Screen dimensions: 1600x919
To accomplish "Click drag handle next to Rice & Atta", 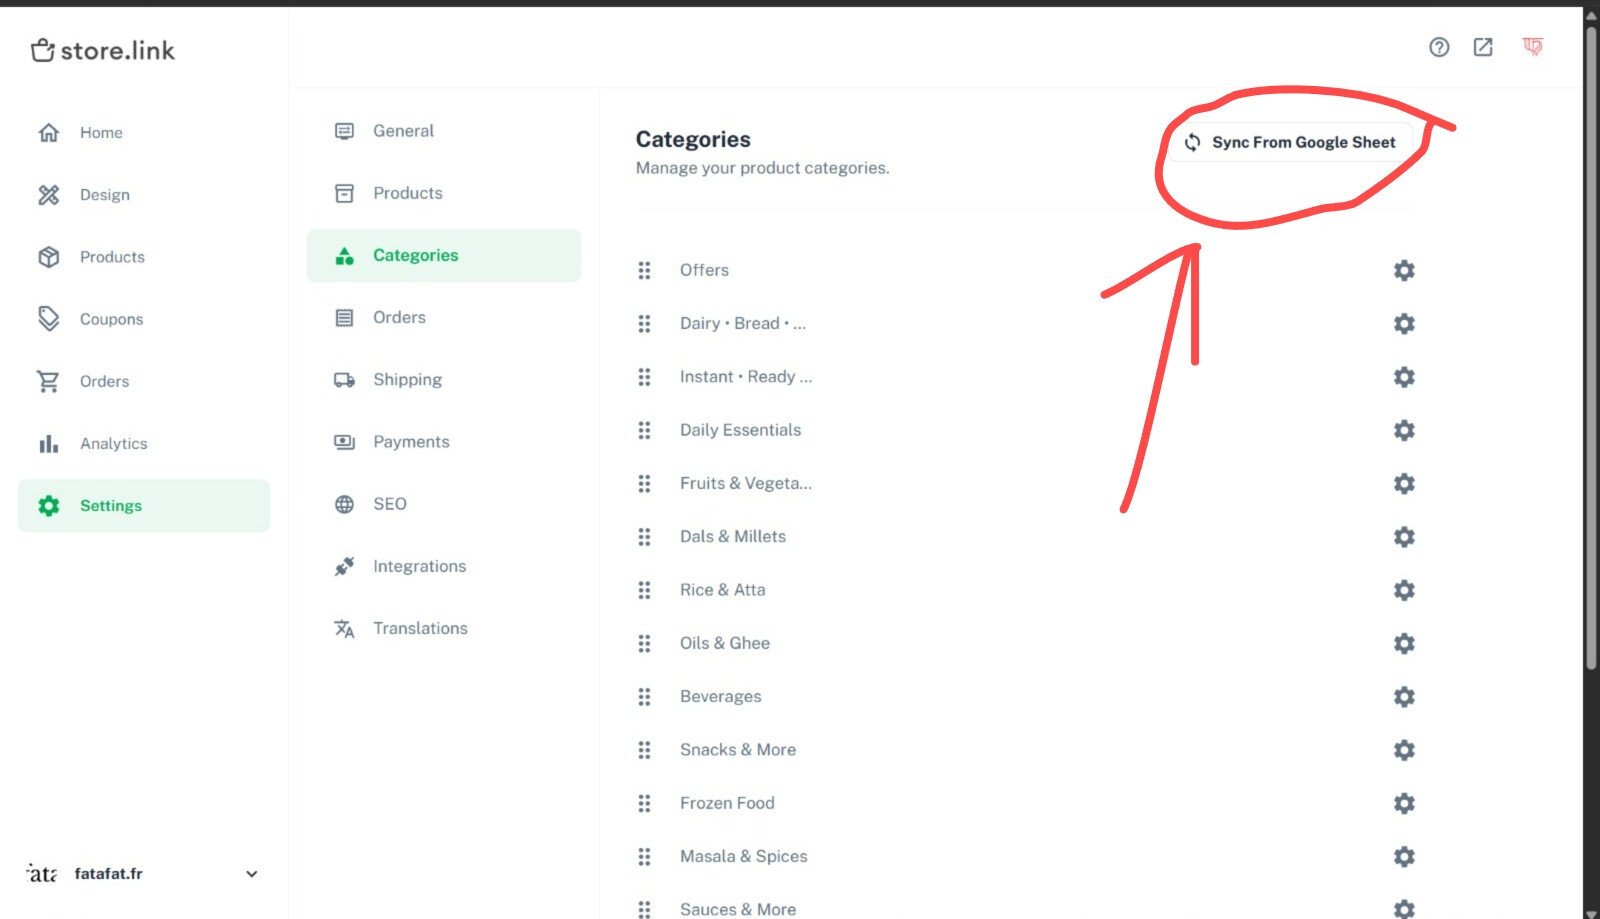I will 644,590.
